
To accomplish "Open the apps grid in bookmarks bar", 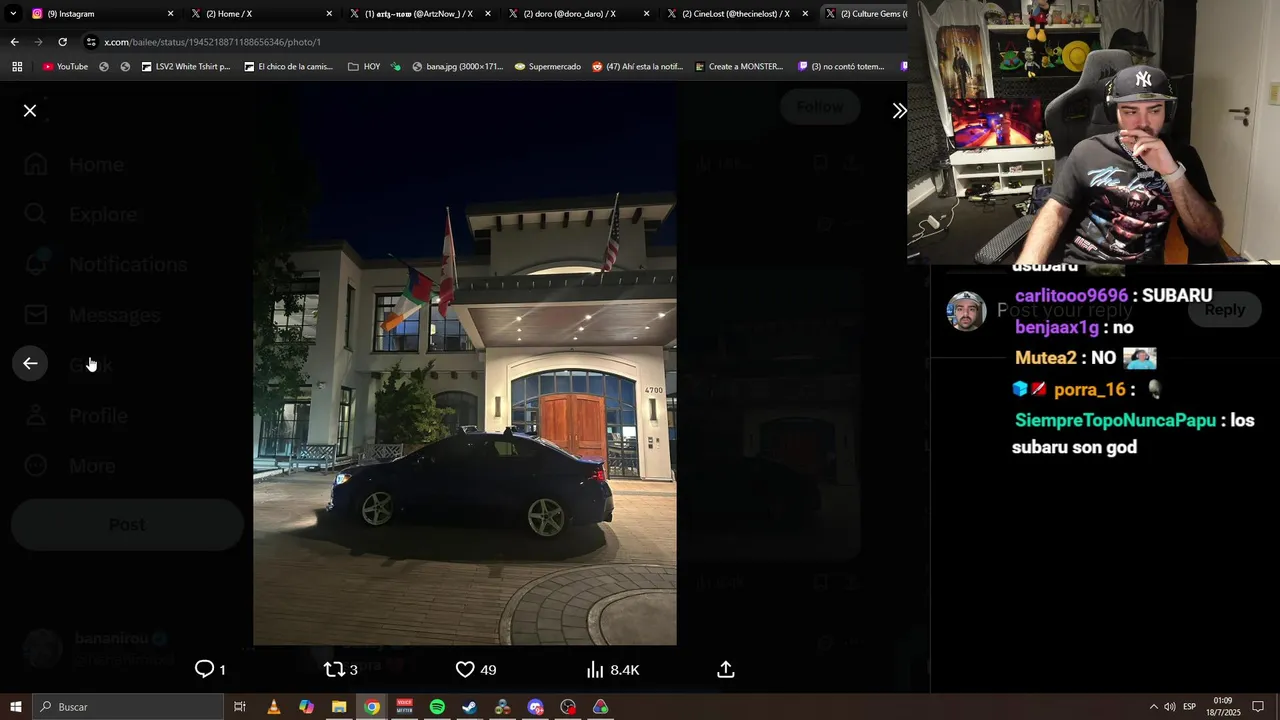I will click(x=17, y=67).
